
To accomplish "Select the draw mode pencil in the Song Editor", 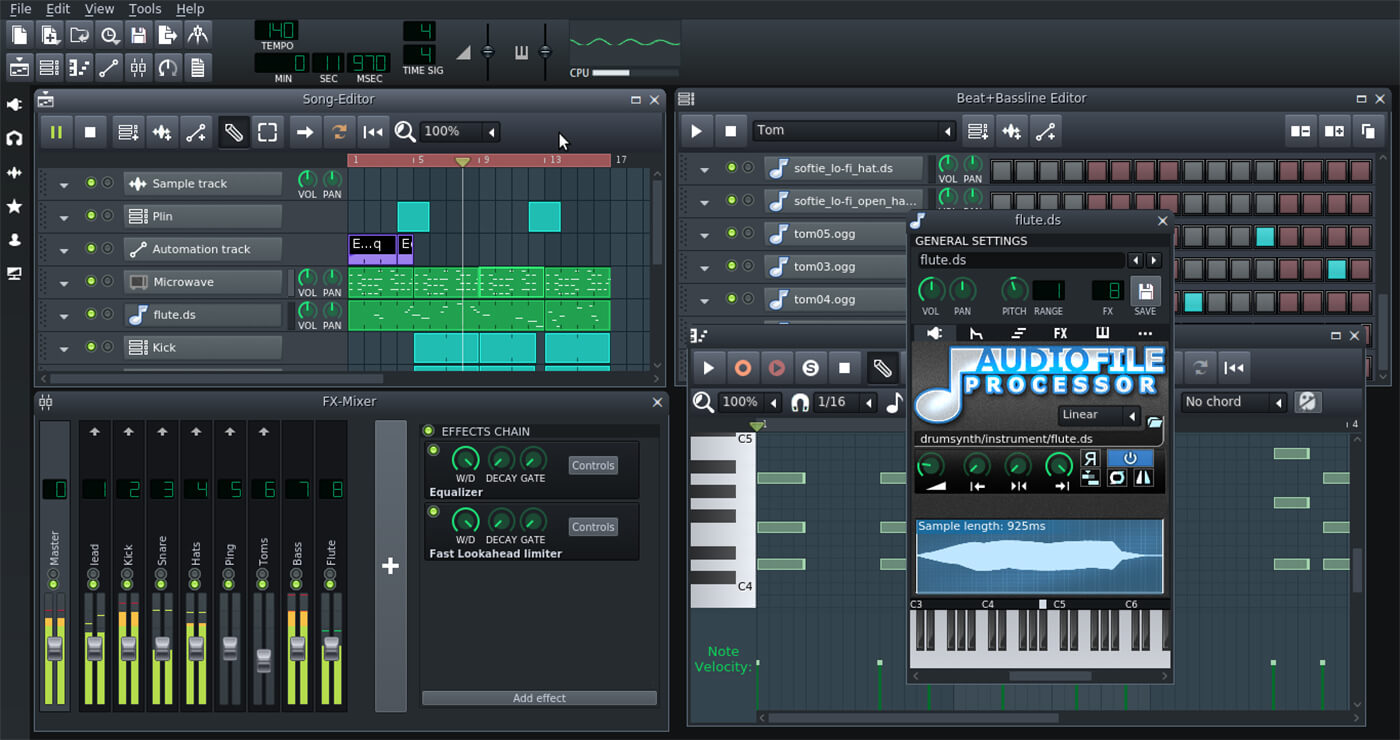I will coord(233,131).
